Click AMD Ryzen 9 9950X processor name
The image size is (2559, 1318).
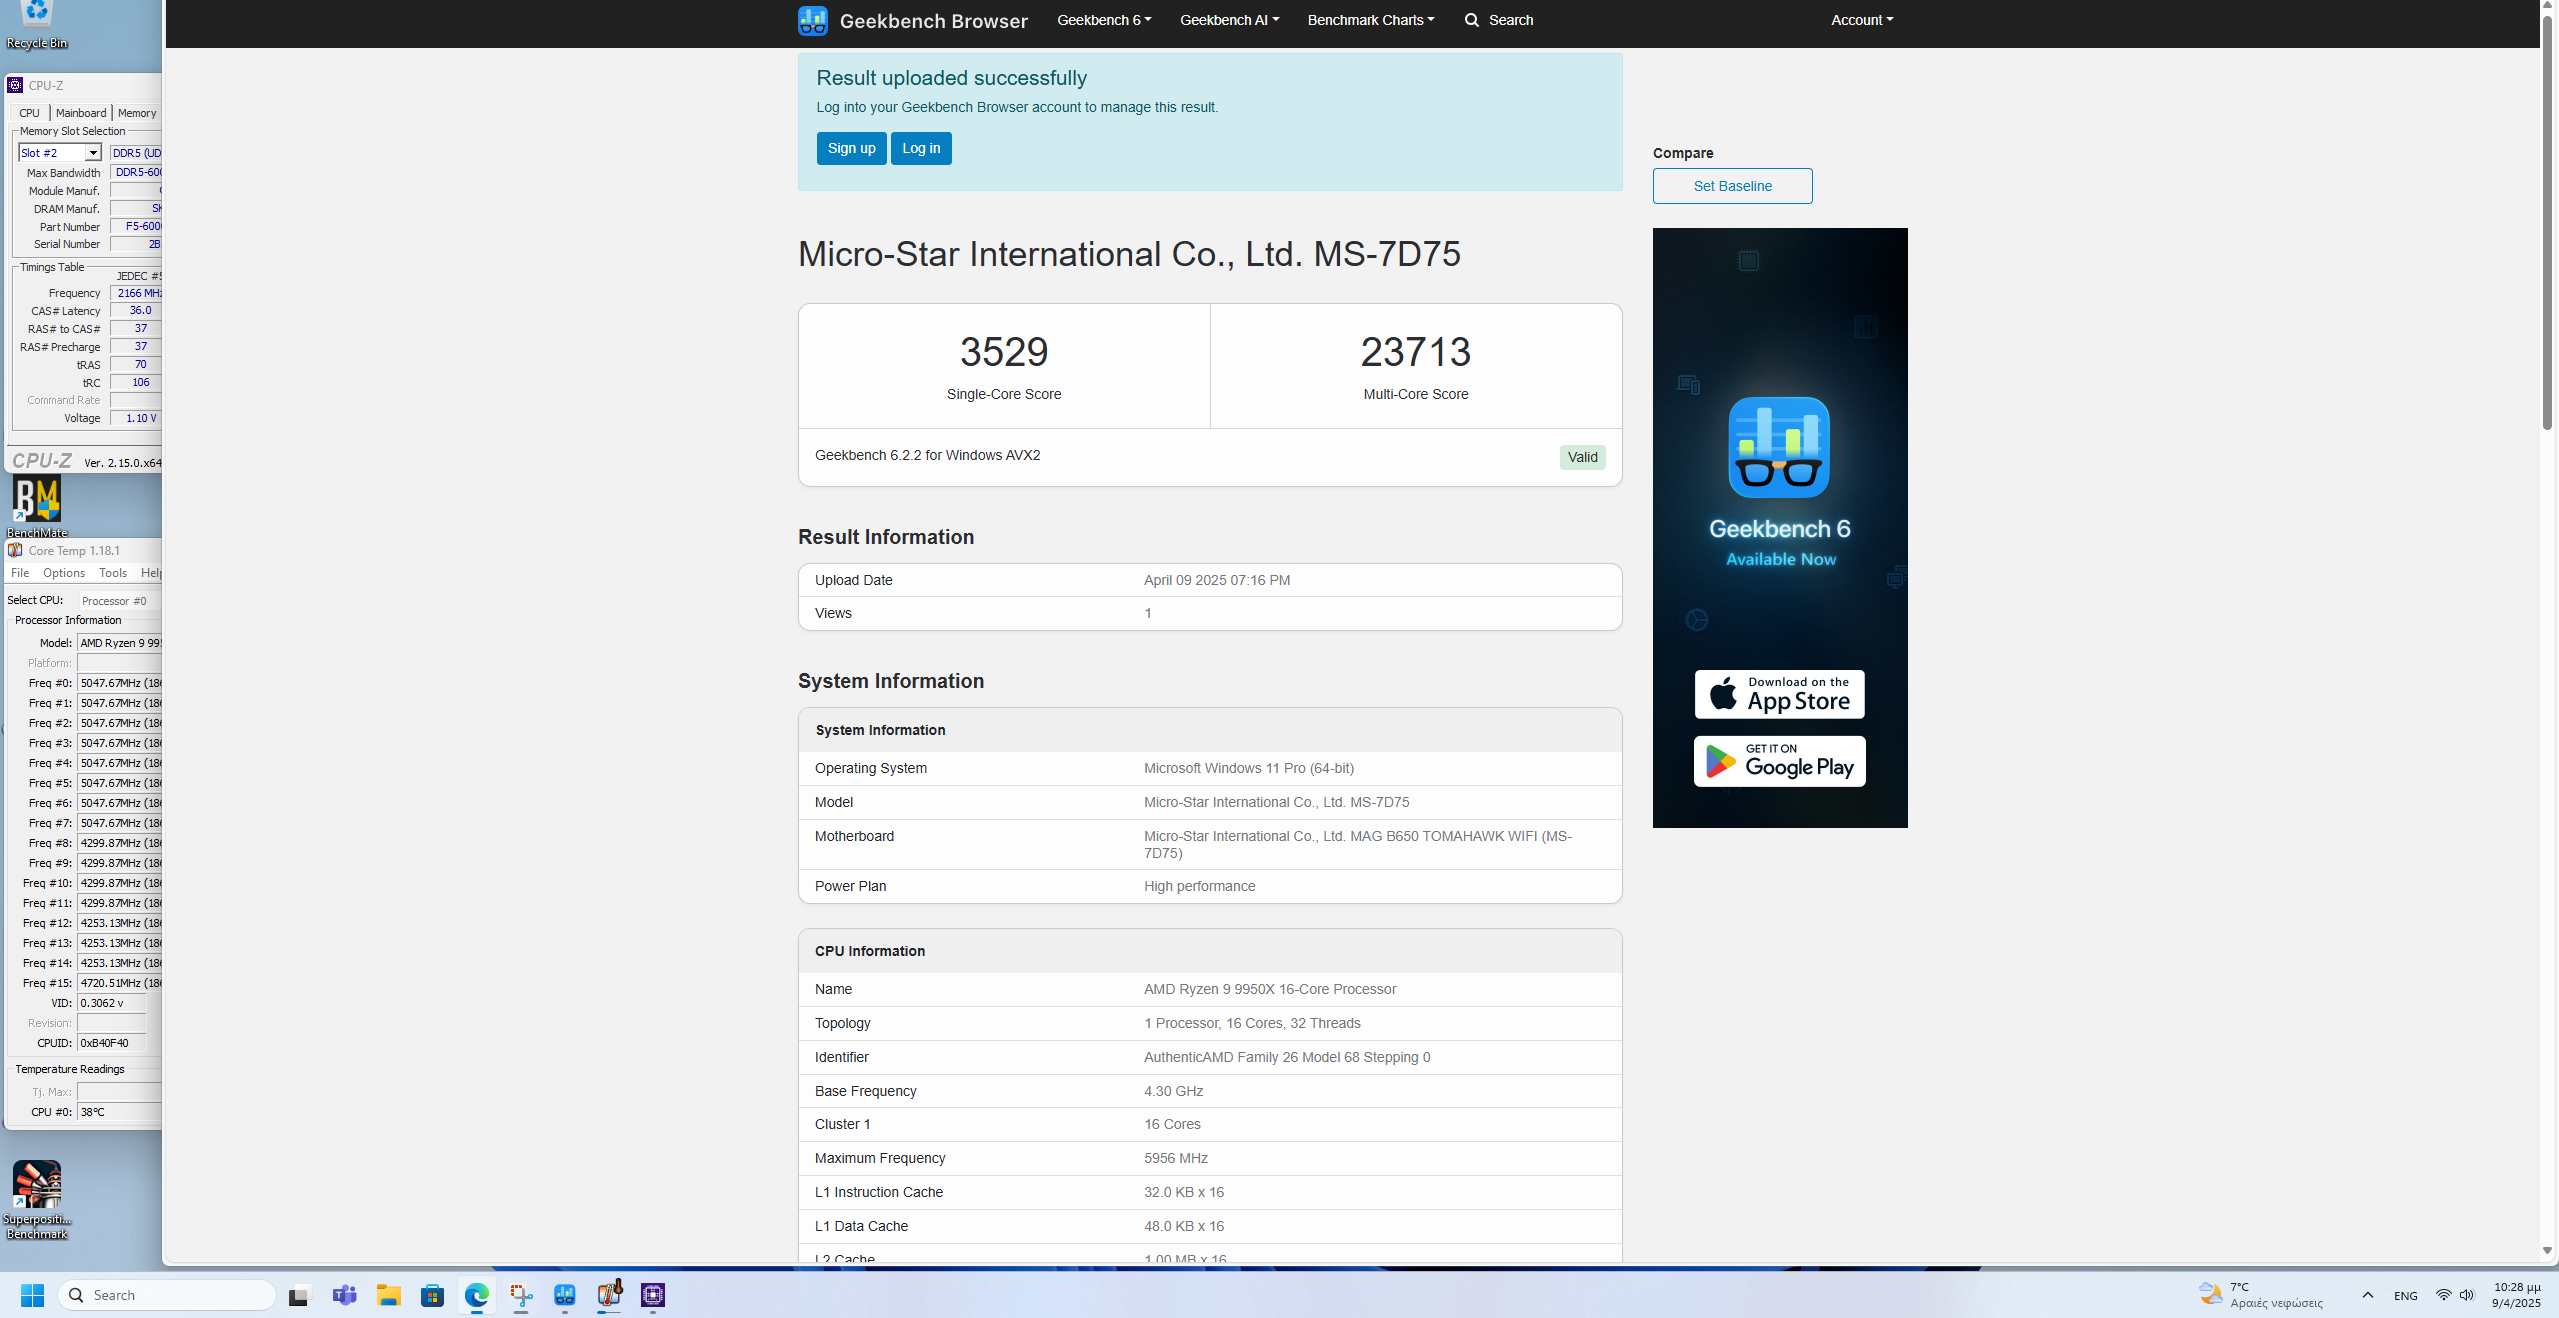point(1270,989)
